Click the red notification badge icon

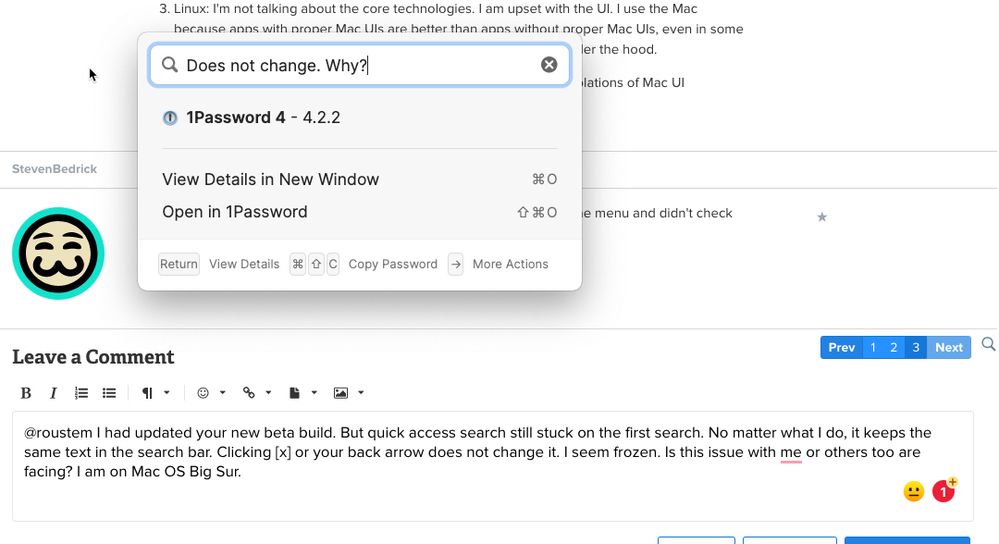coord(943,490)
